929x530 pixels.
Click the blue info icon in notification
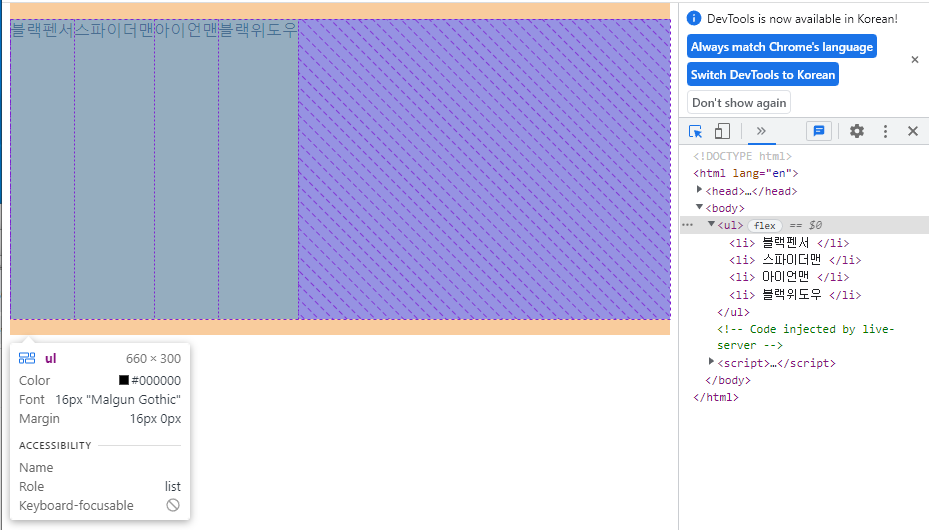[694, 18]
